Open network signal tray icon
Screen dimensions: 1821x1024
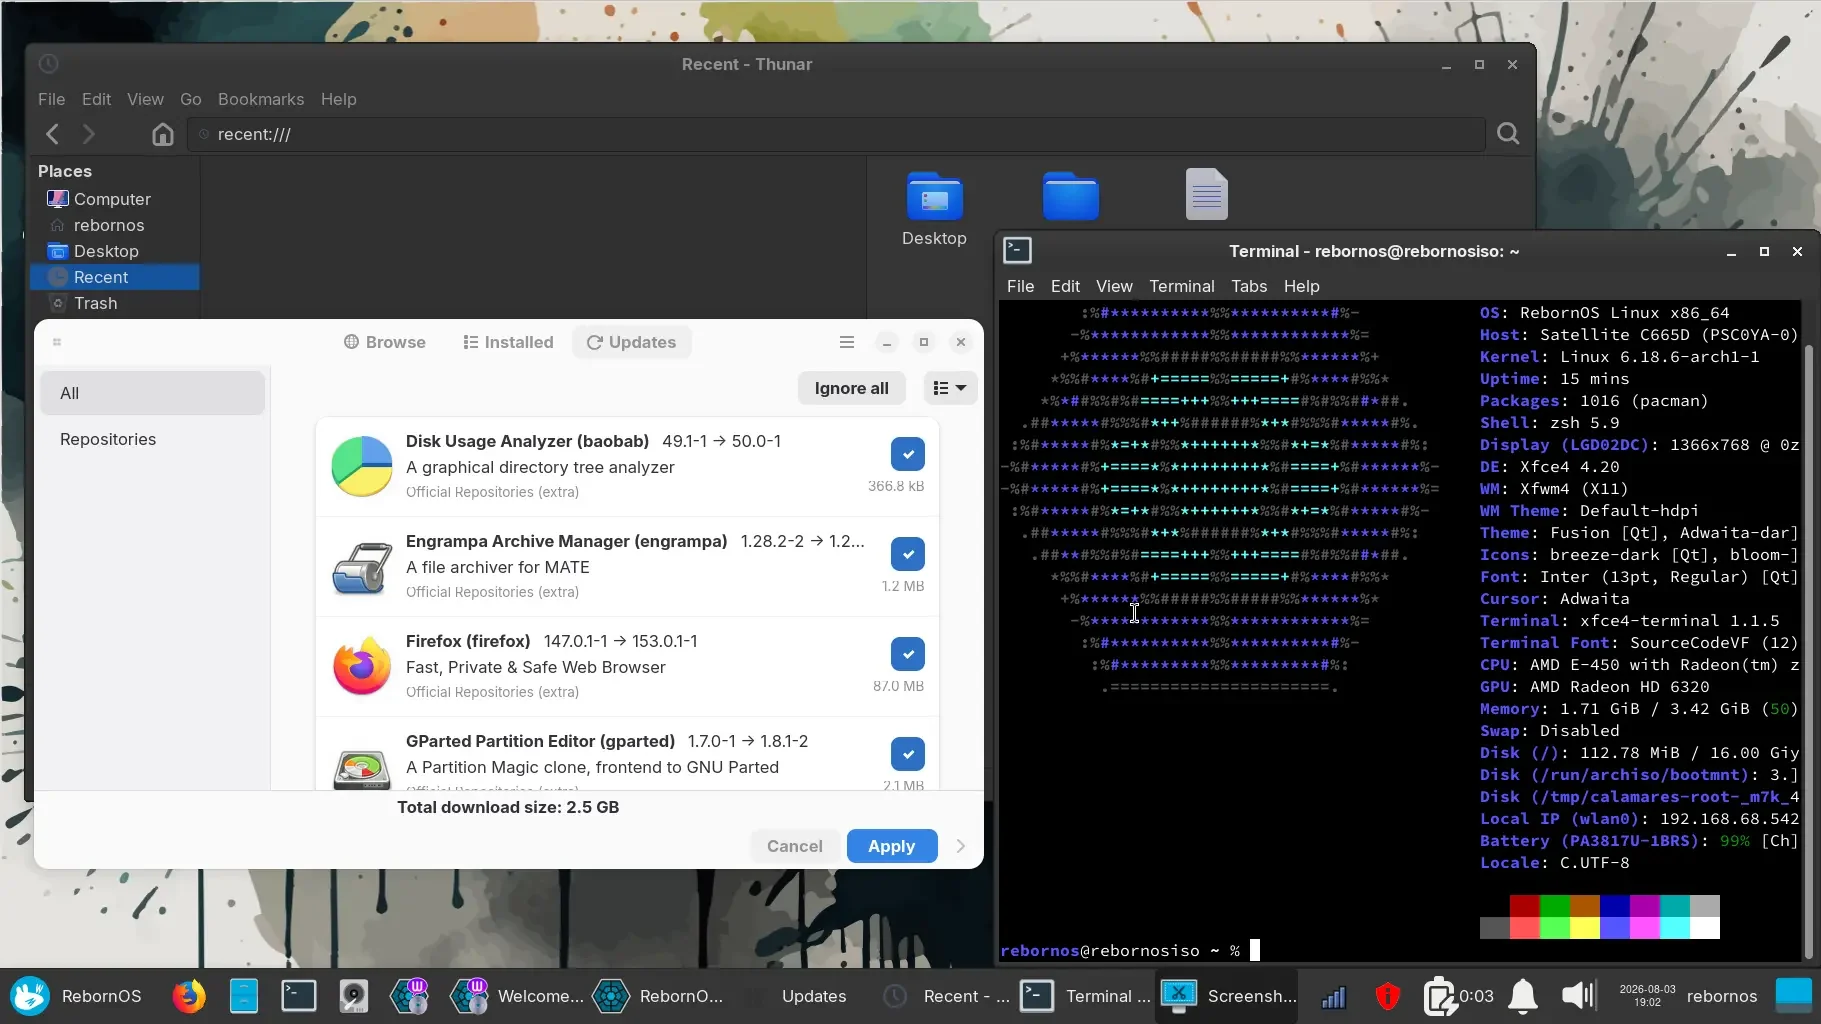[x=1333, y=996]
